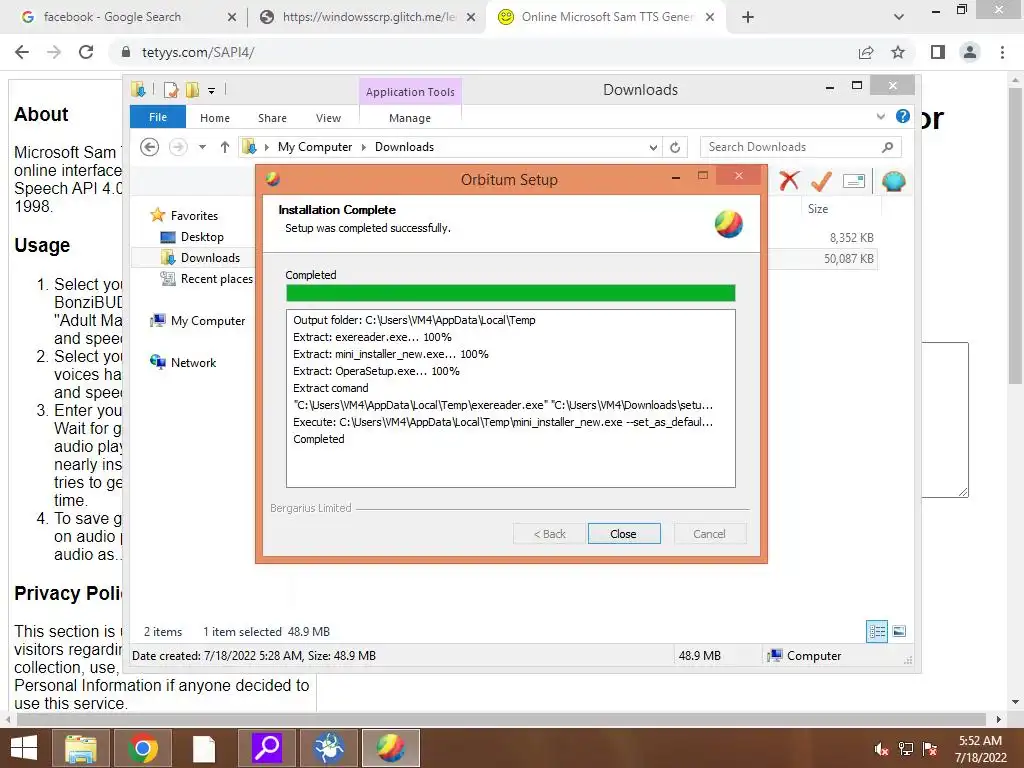Screen dimensions: 1024x768
Task: Click the blue shell globe toolbar icon
Action: coord(893,181)
